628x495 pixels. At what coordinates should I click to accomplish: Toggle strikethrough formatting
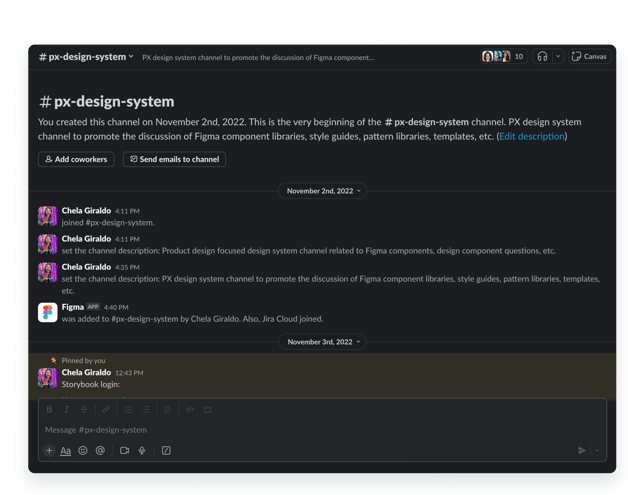(x=84, y=409)
